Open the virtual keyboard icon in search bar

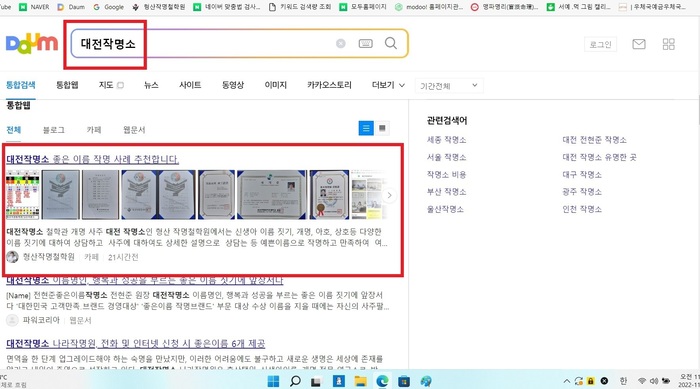[366, 43]
